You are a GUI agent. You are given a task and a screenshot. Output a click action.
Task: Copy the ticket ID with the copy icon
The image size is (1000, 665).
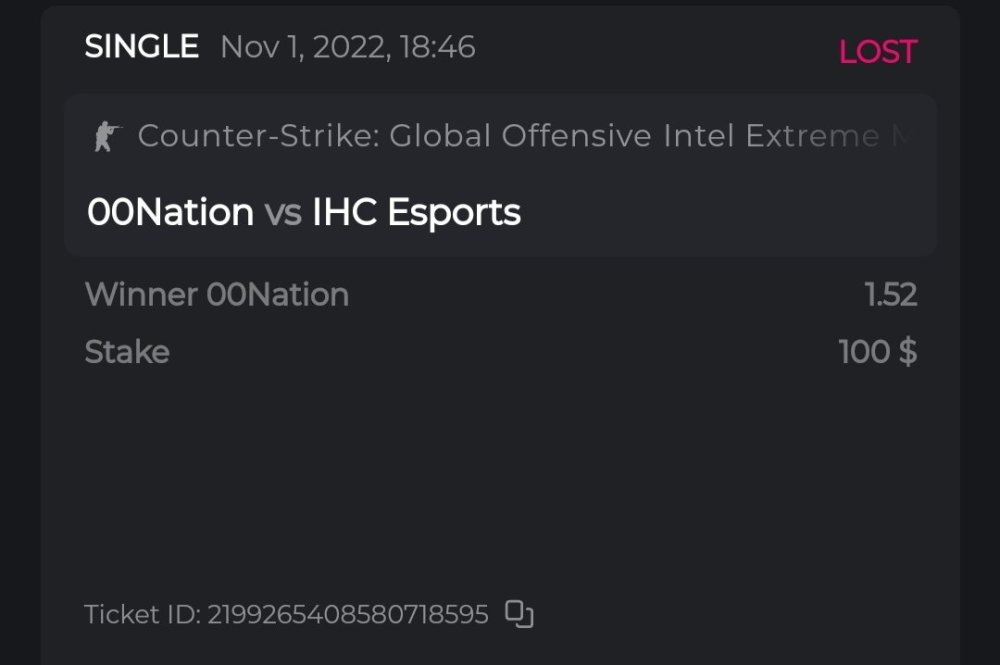519,613
